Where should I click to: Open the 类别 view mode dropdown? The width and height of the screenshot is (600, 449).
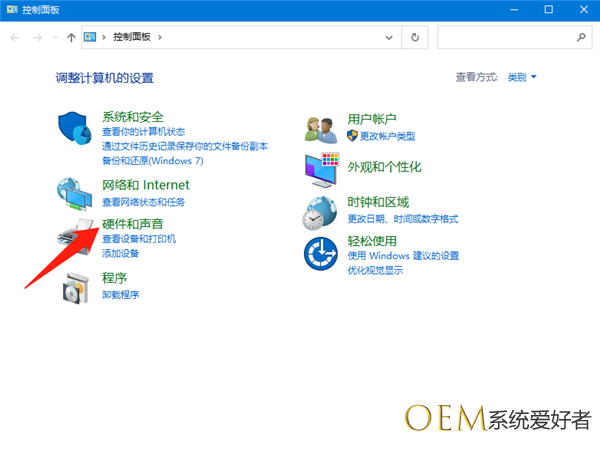[x=523, y=77]
